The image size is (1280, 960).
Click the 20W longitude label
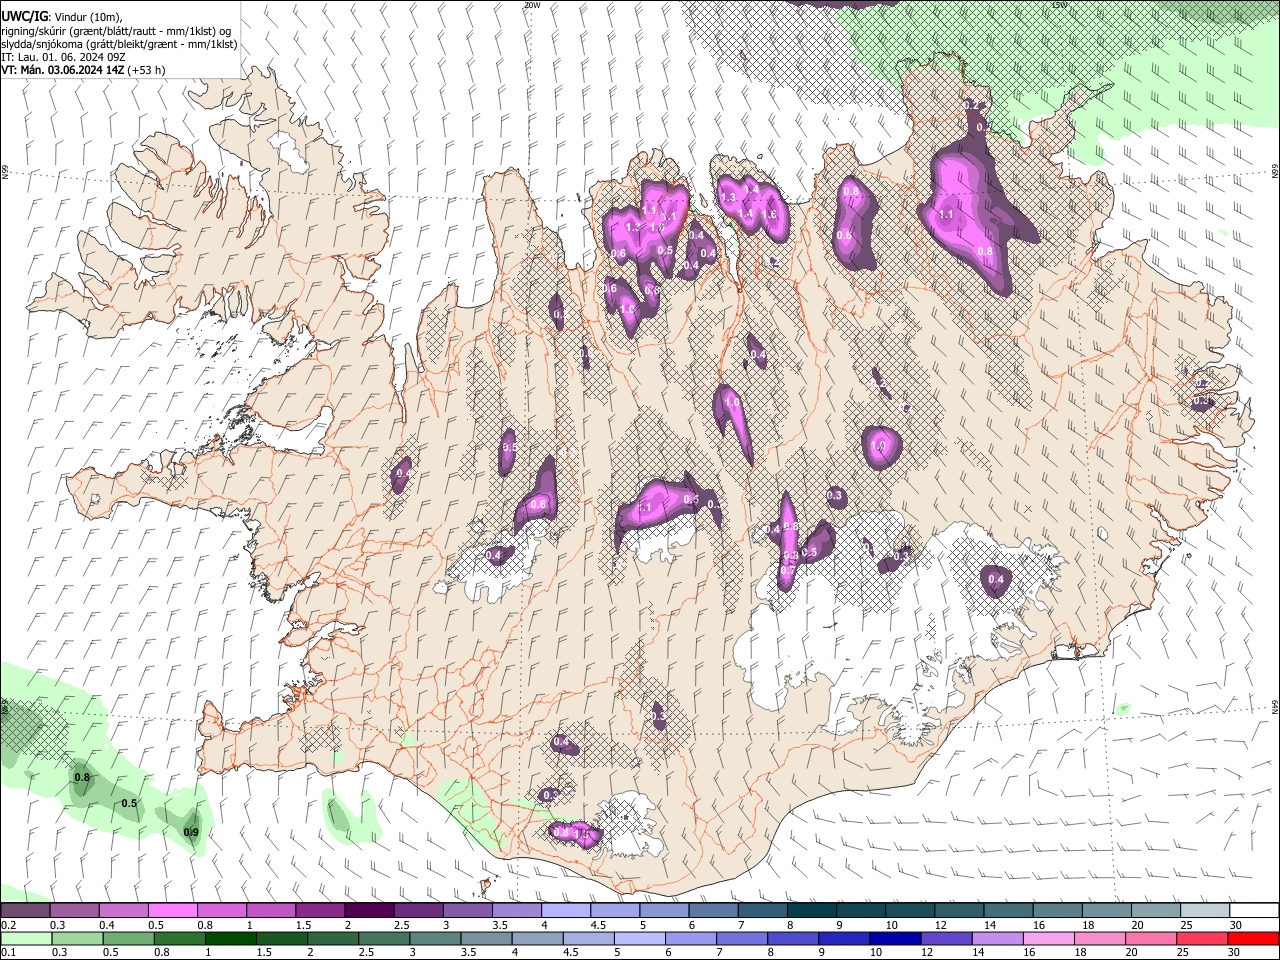click(533, 5)
